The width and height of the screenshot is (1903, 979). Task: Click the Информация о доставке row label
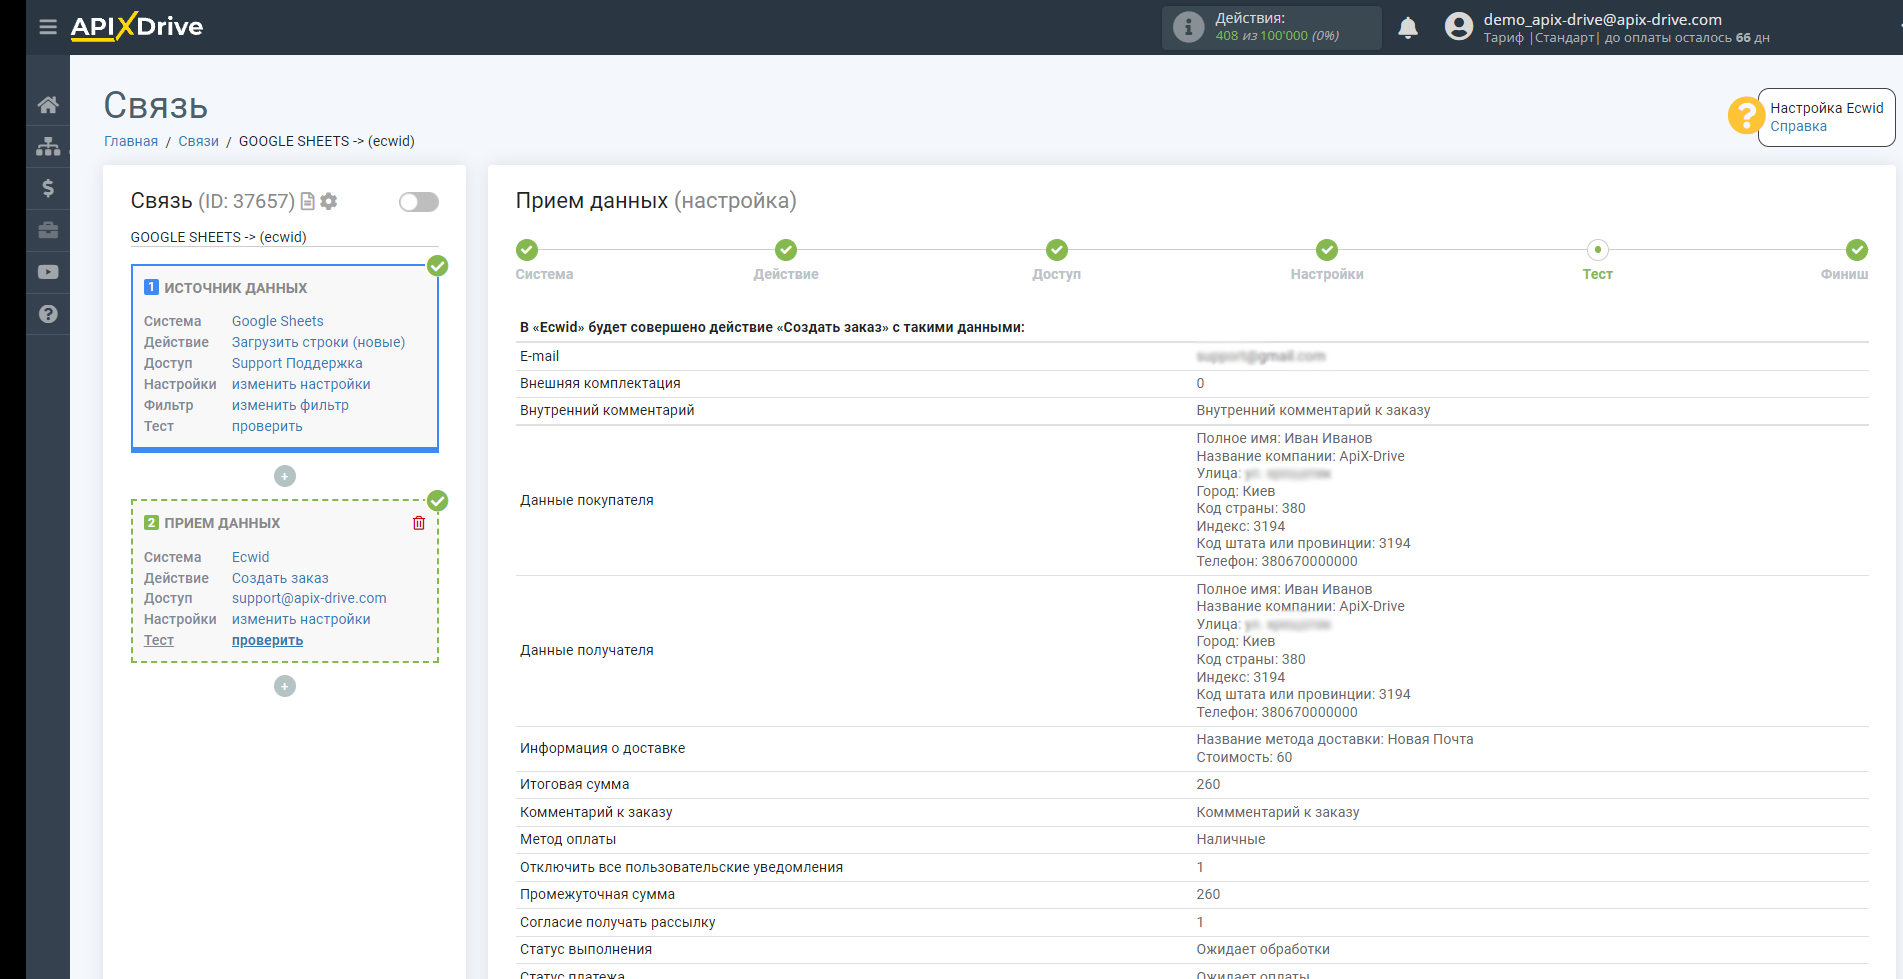(602, 748)
